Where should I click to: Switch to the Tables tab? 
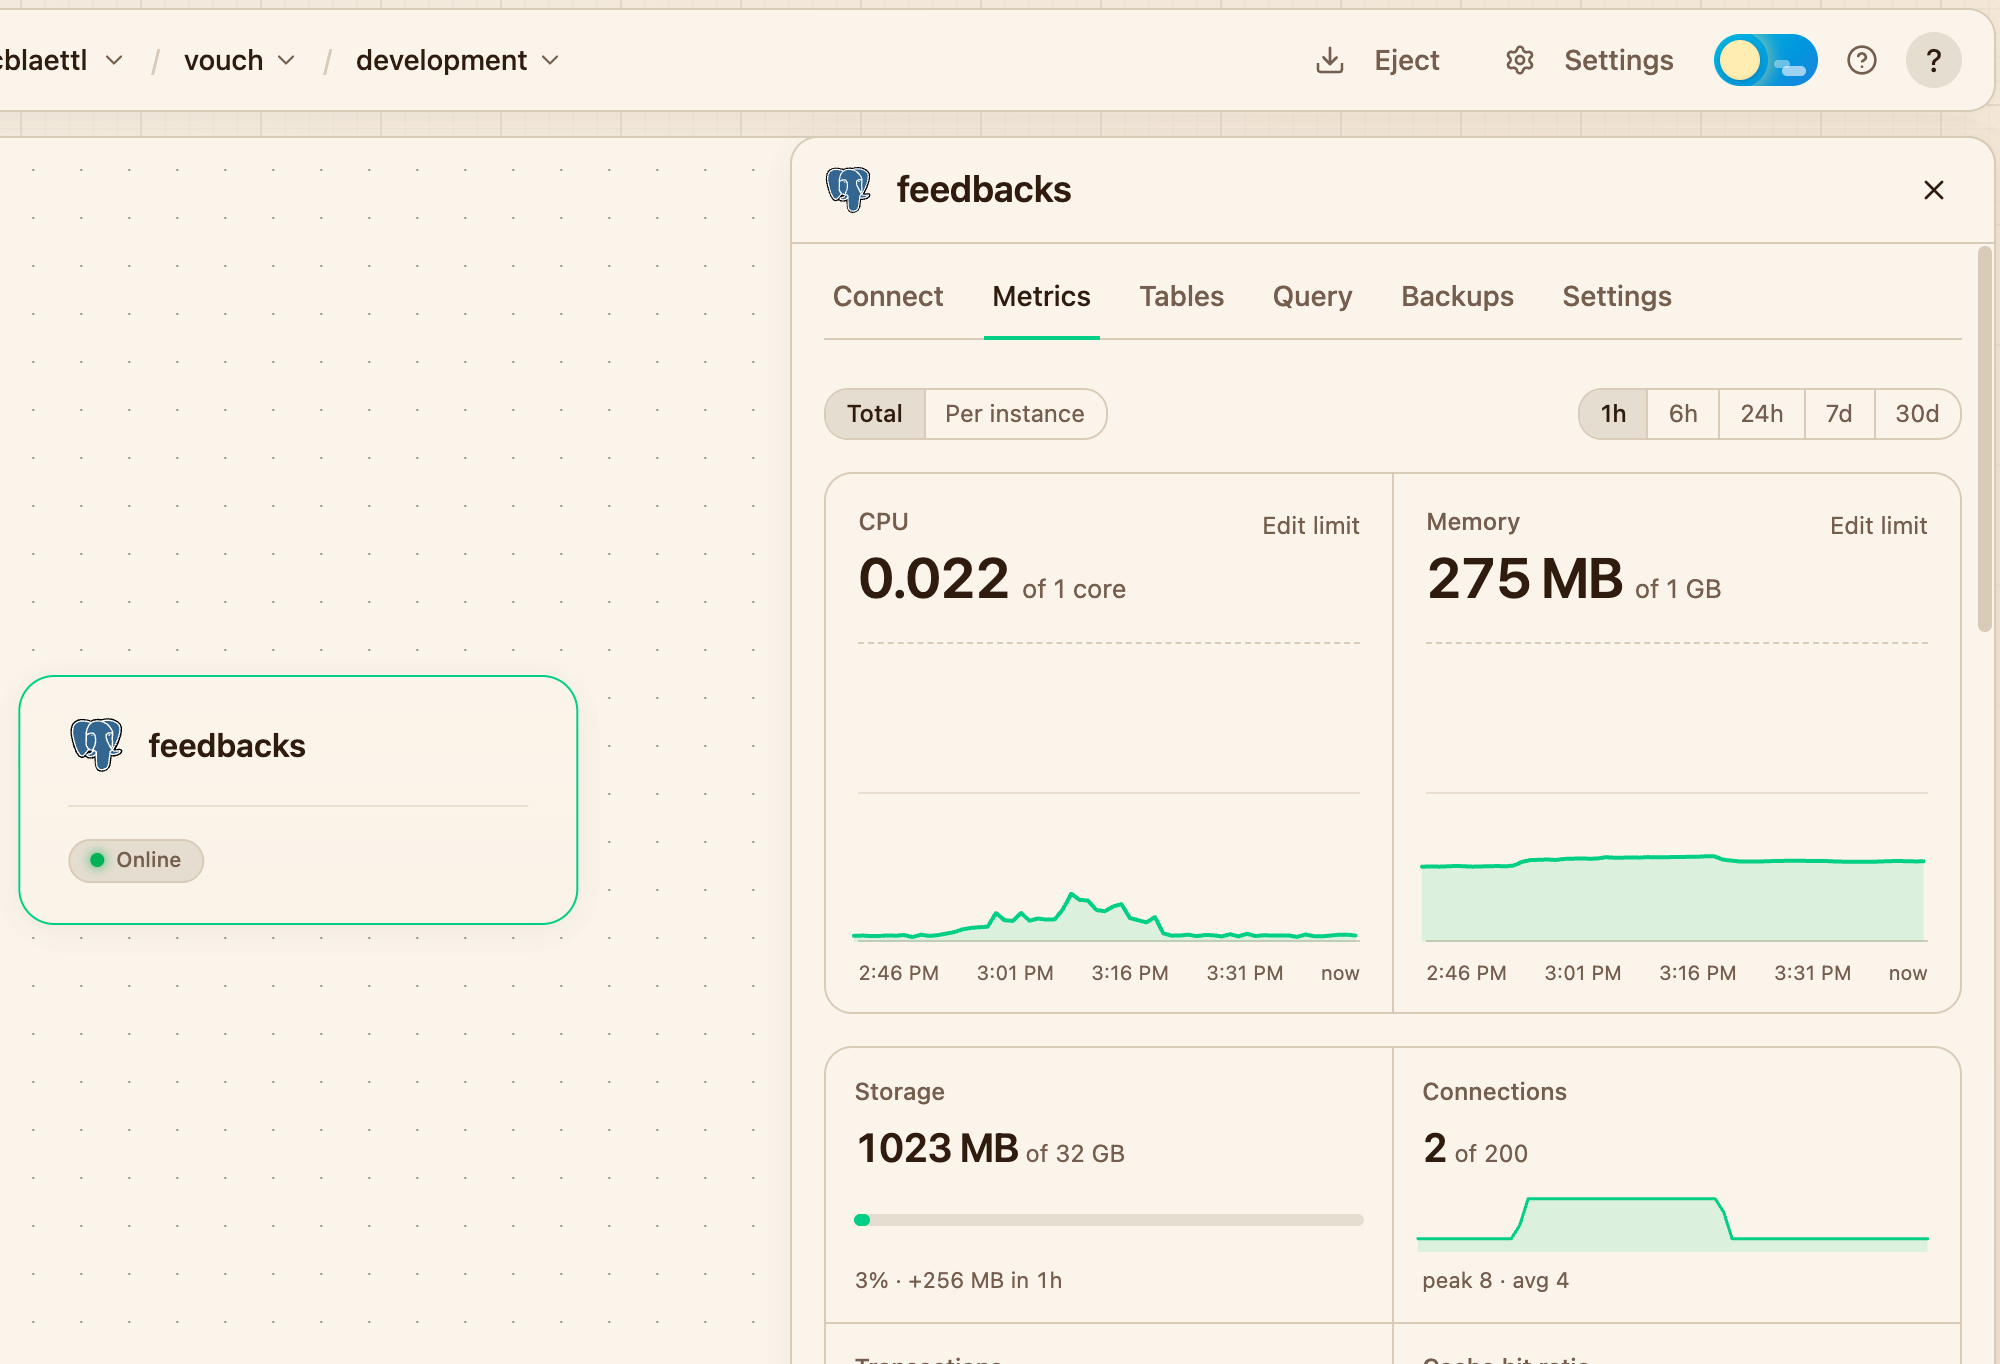1181,297
